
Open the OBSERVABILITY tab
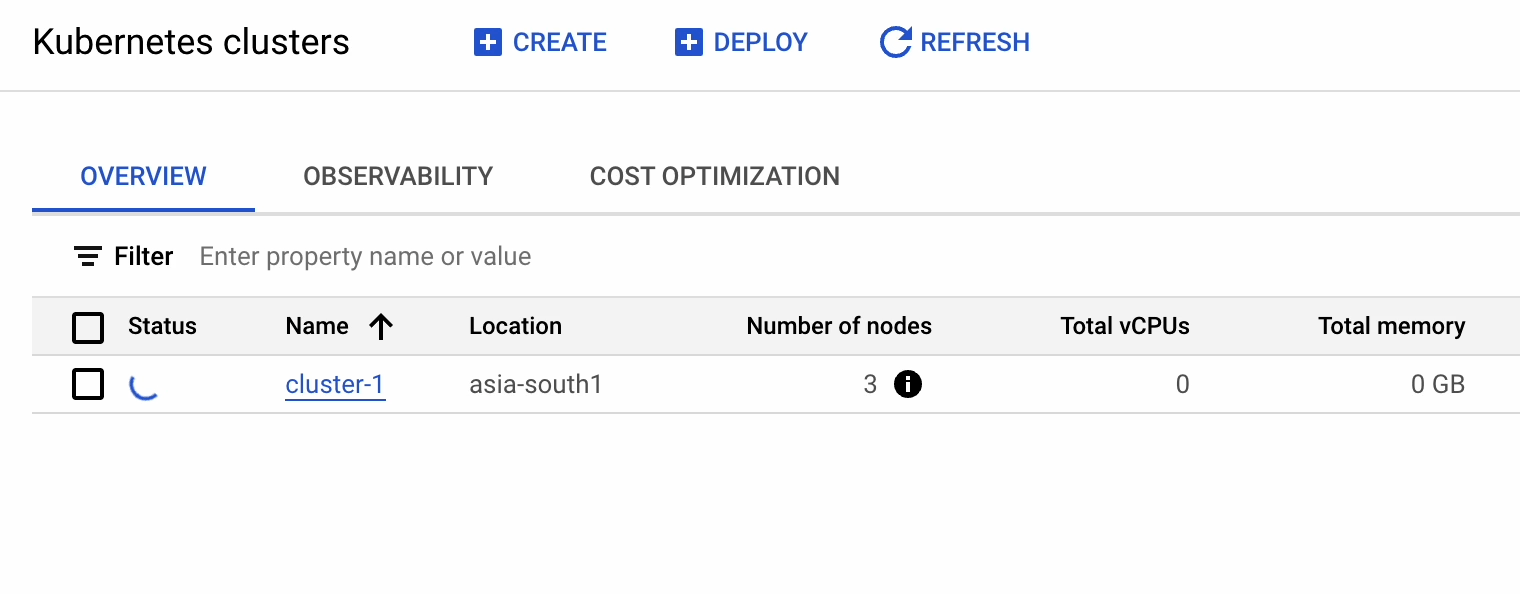coord(398,177)
